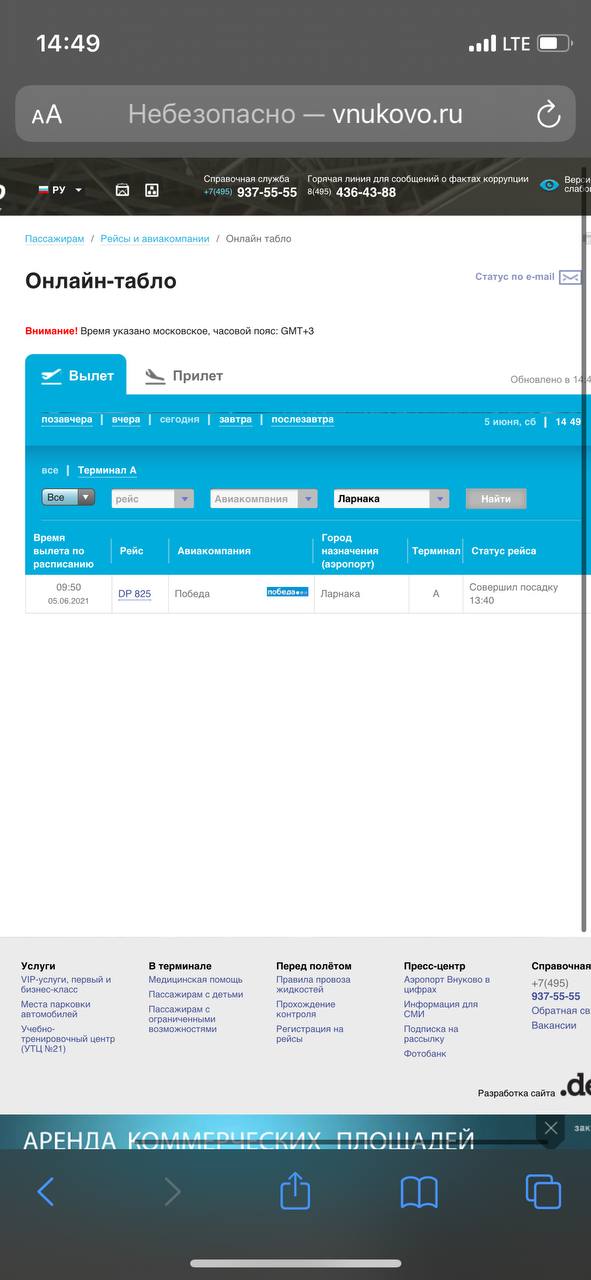Open Подписка на рассылку footer link
This screenshot has width=591, height=1280.
(x=431, y=1034)
